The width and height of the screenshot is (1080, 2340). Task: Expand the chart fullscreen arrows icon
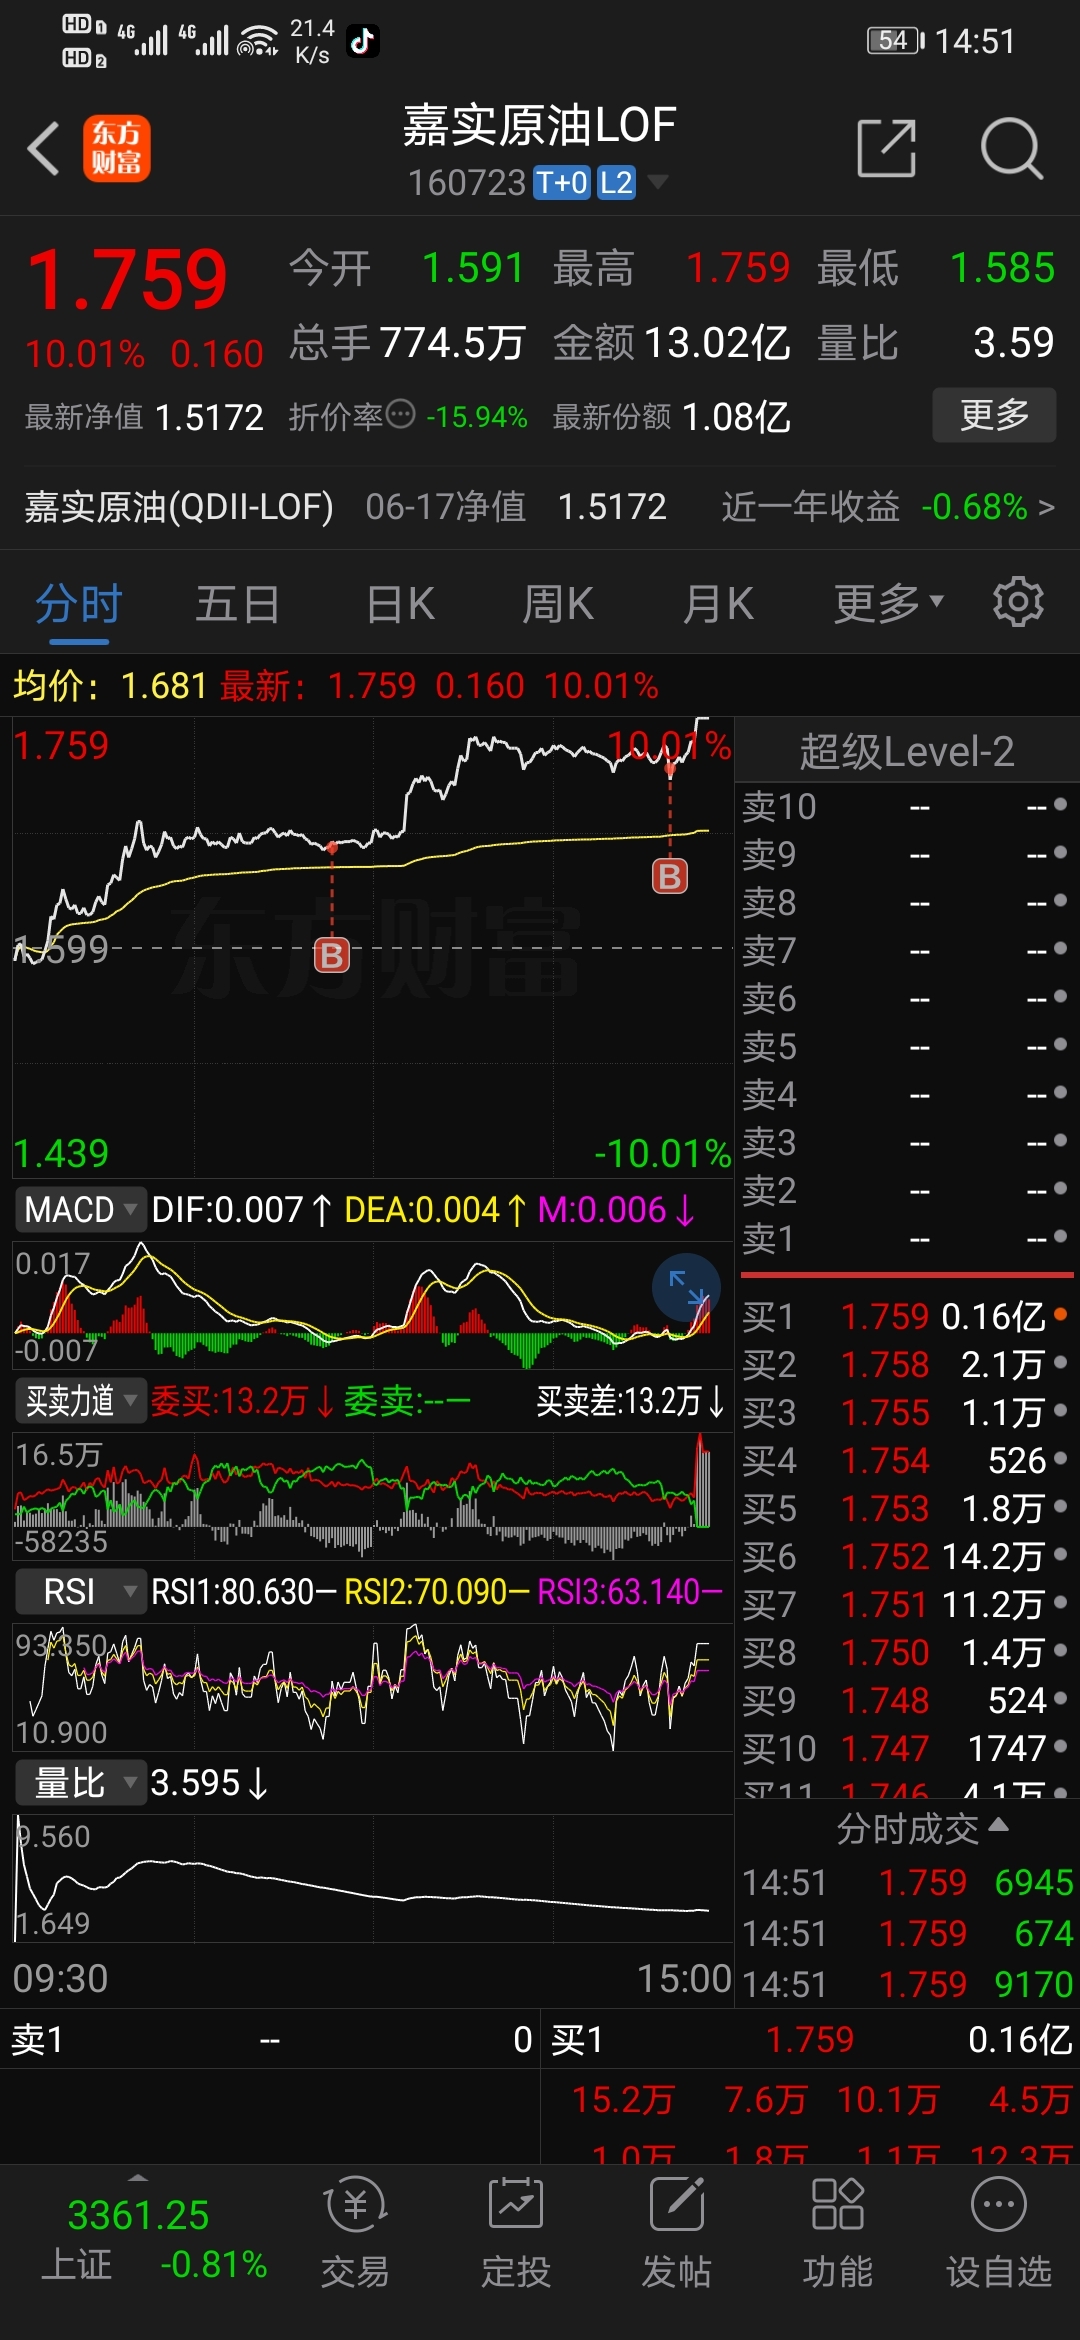[686, 1288]
